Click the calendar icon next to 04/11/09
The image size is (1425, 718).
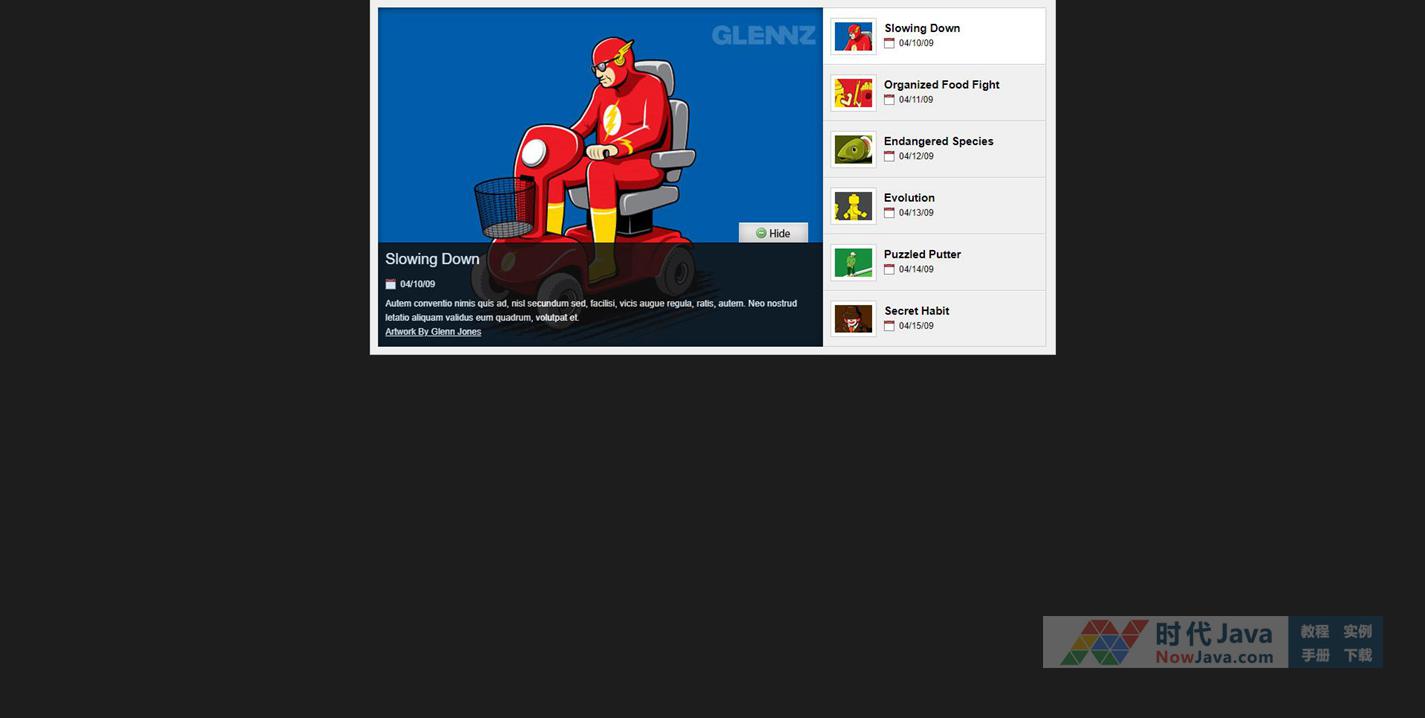(889, 100)
